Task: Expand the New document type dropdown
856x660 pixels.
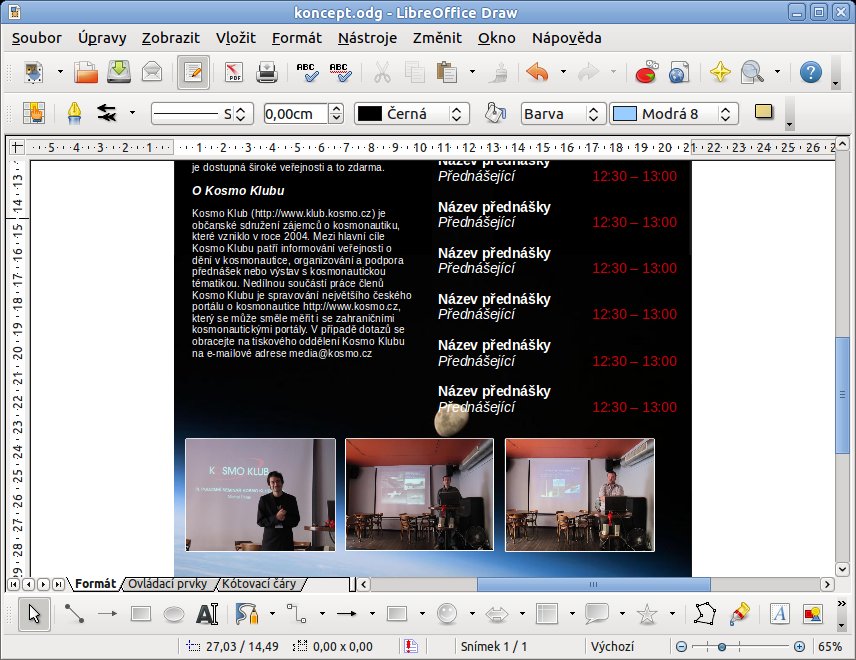Action: pos(60,72)
